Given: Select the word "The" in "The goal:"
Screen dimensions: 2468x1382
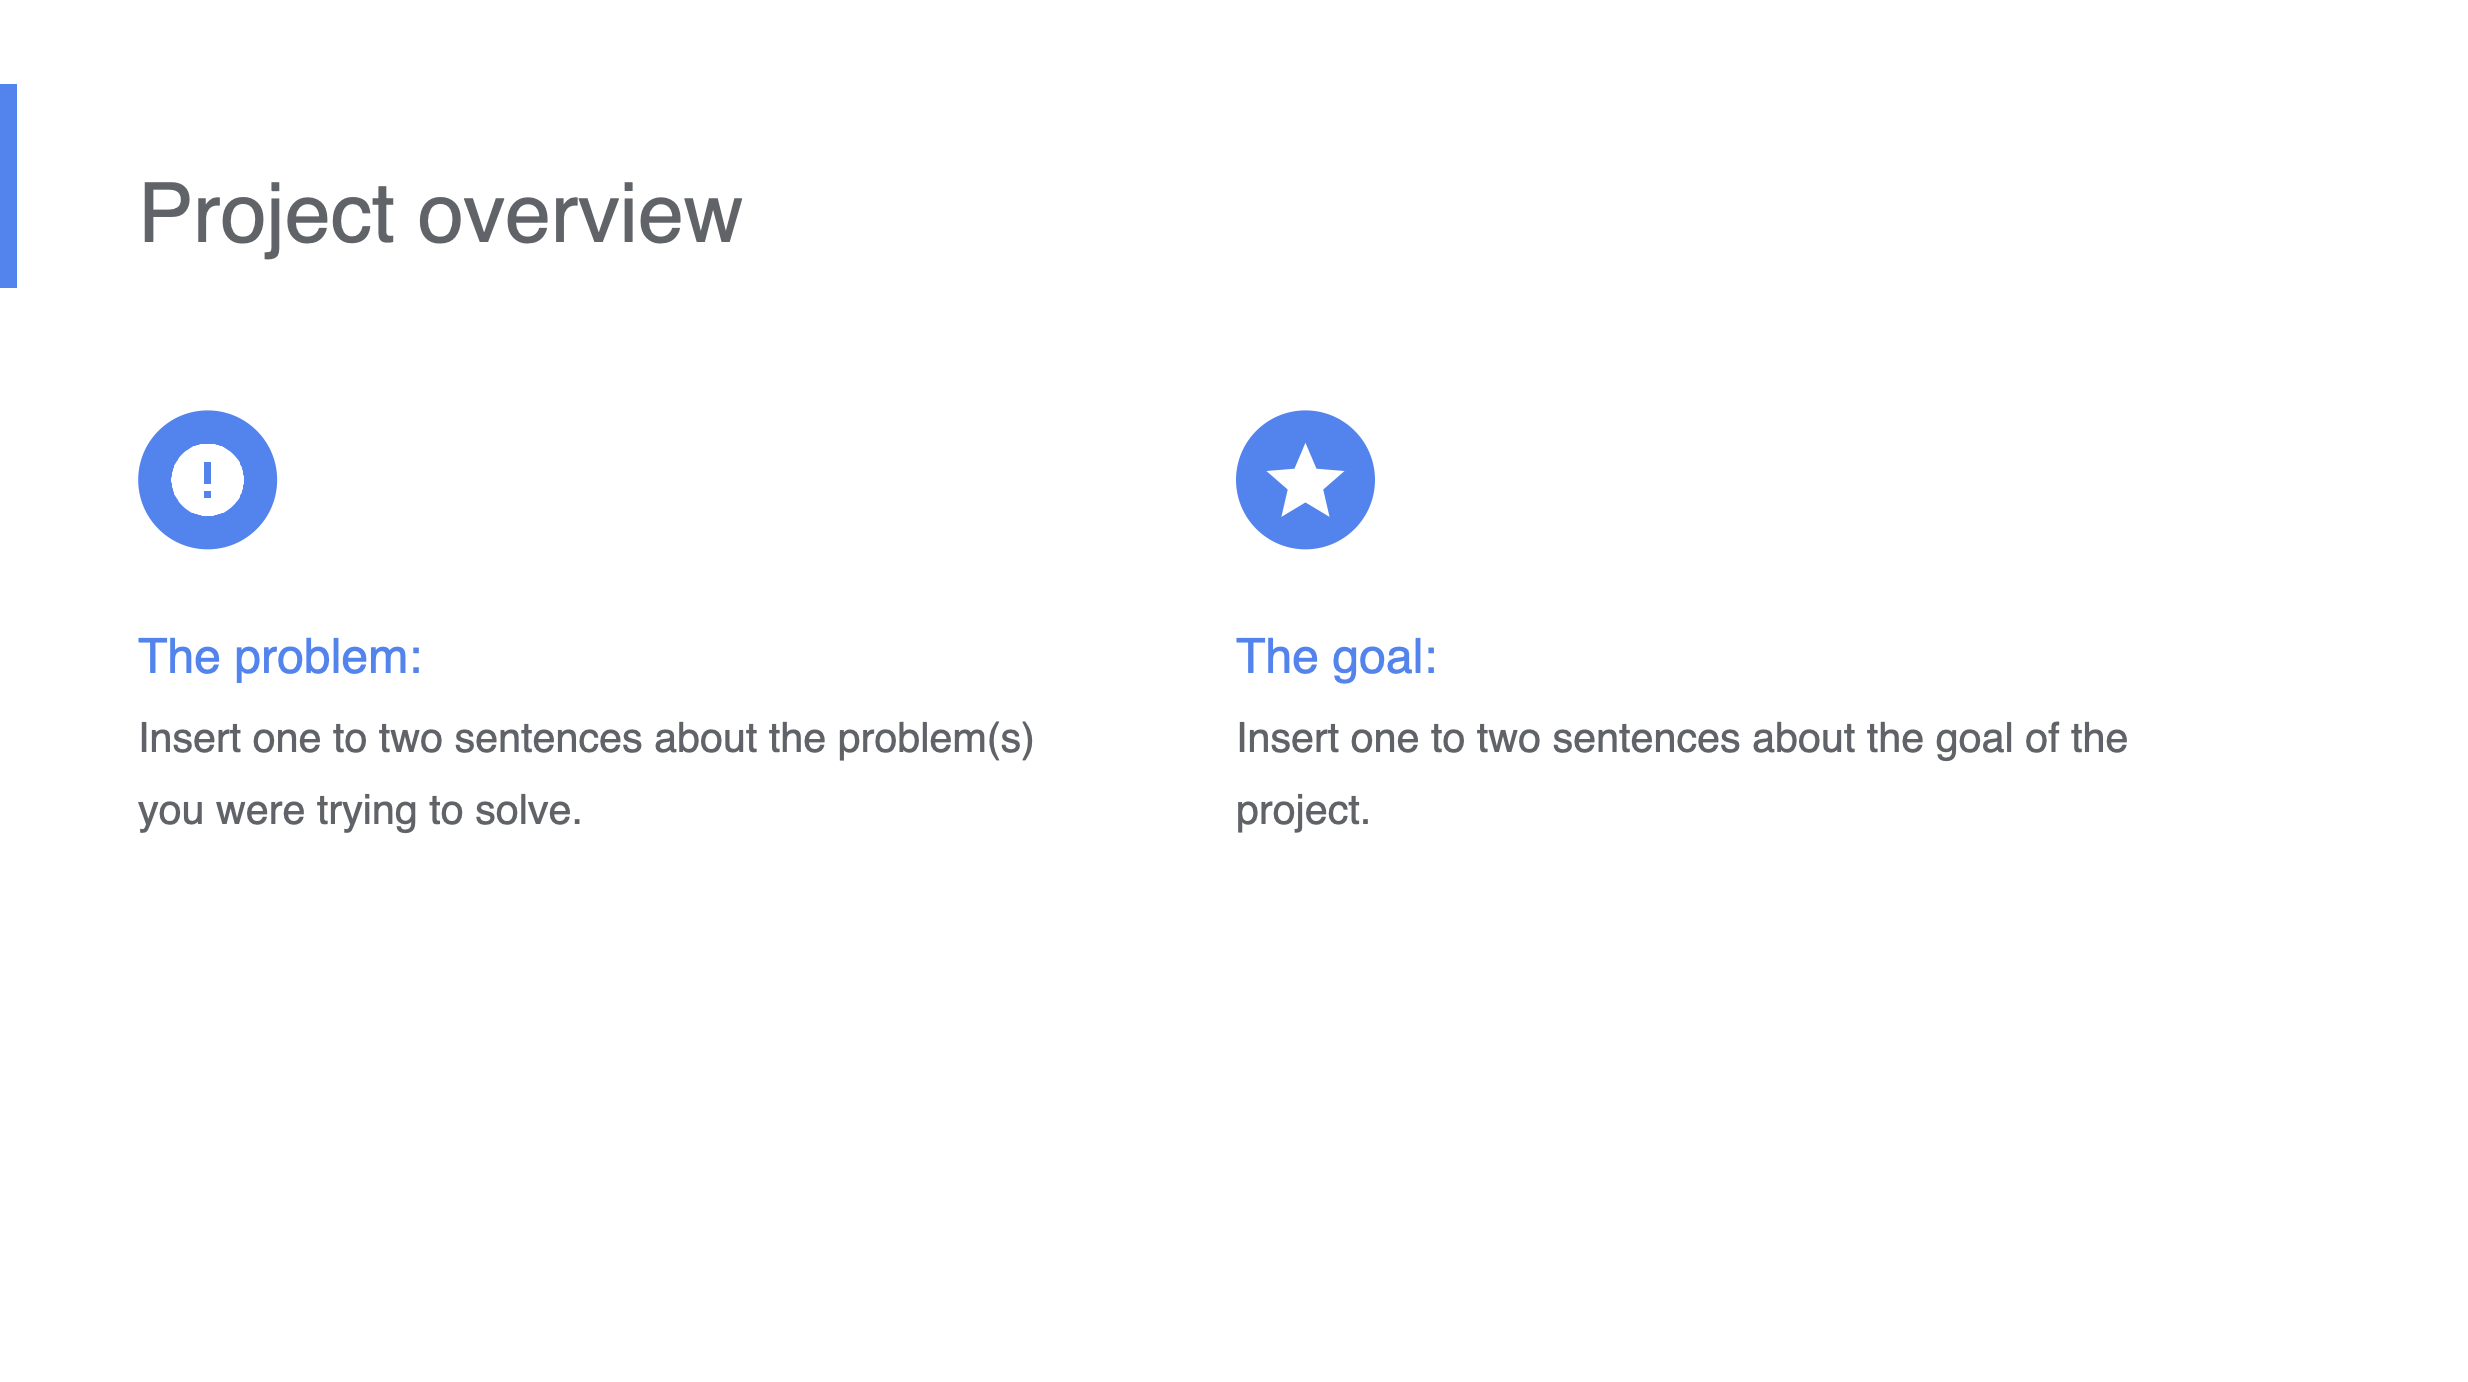Looking at the screenshot, I should click(1277, 657).
